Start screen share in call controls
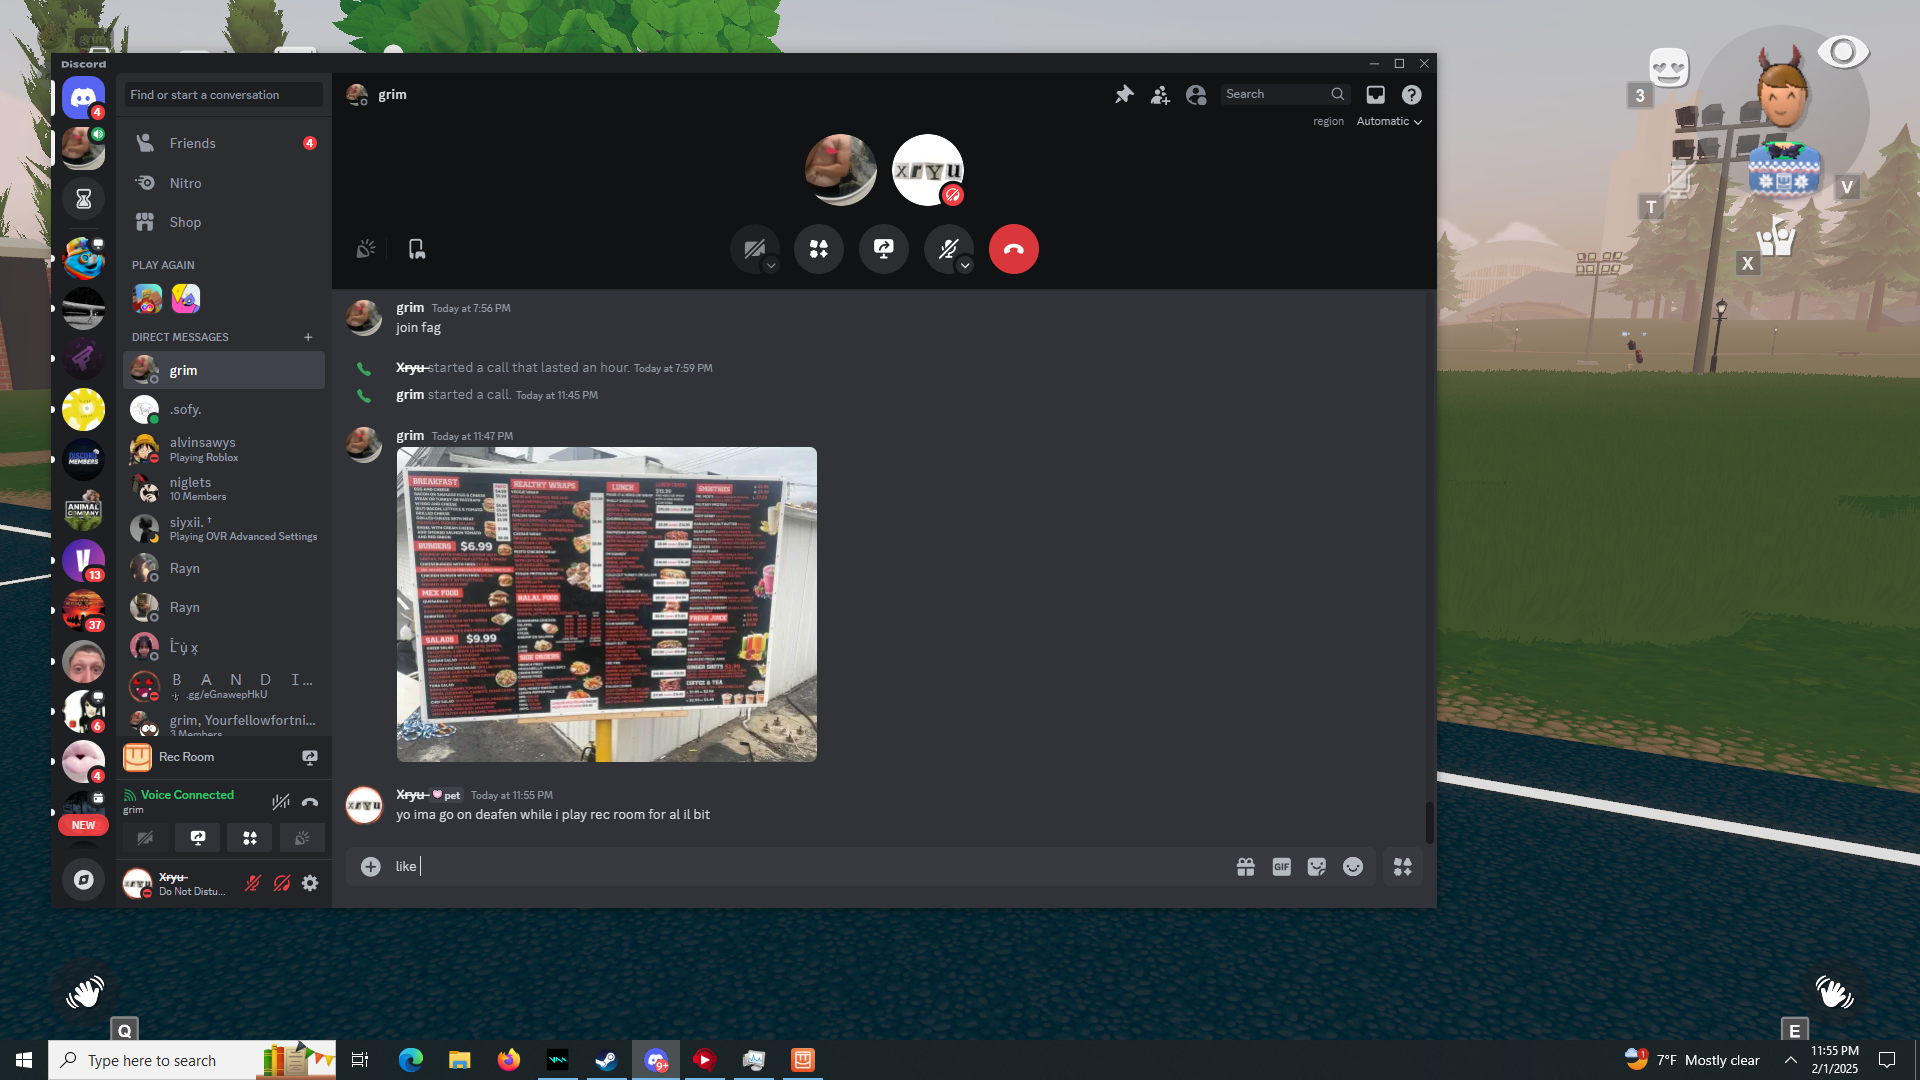 884,249
